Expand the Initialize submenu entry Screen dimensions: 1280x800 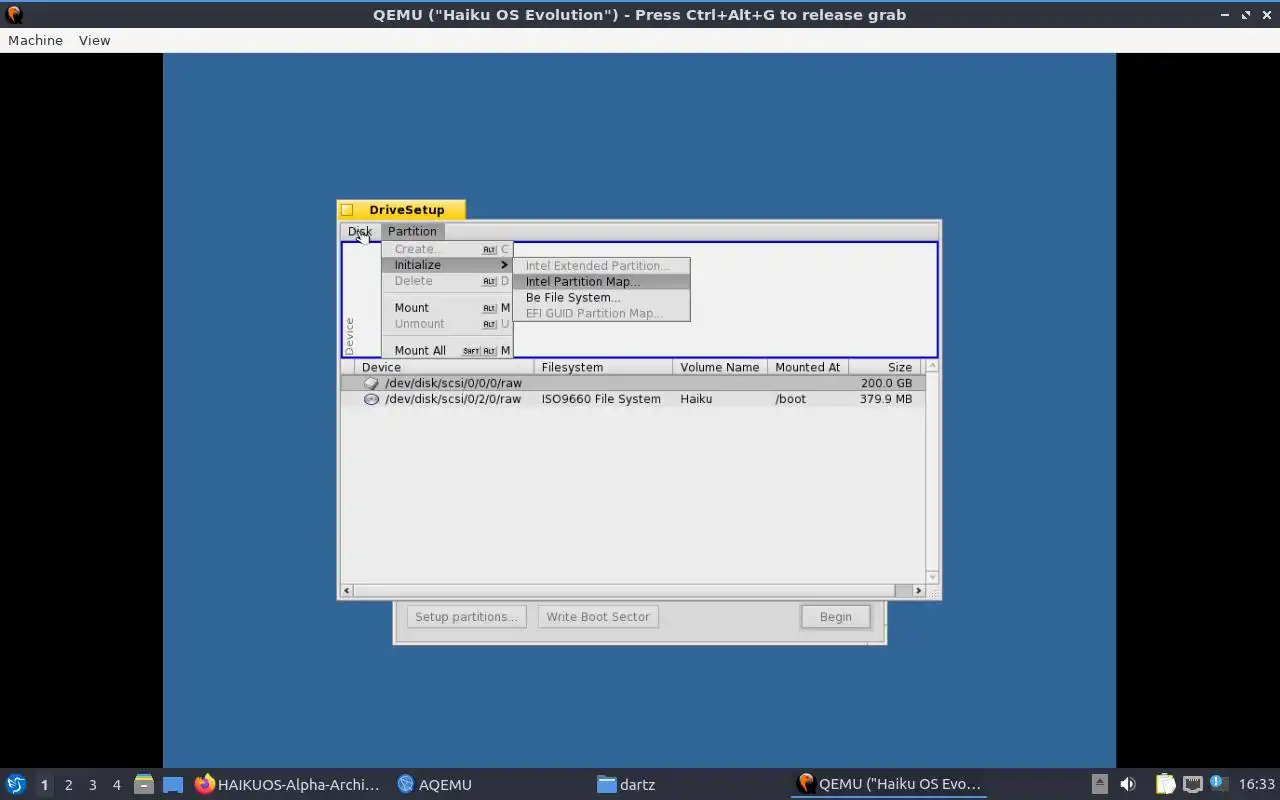447,265
